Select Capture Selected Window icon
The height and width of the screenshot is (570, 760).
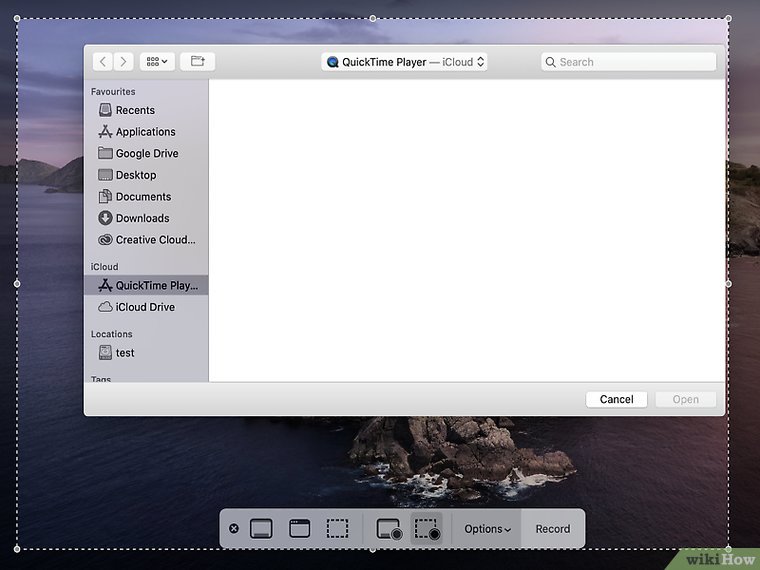point(300,529)
